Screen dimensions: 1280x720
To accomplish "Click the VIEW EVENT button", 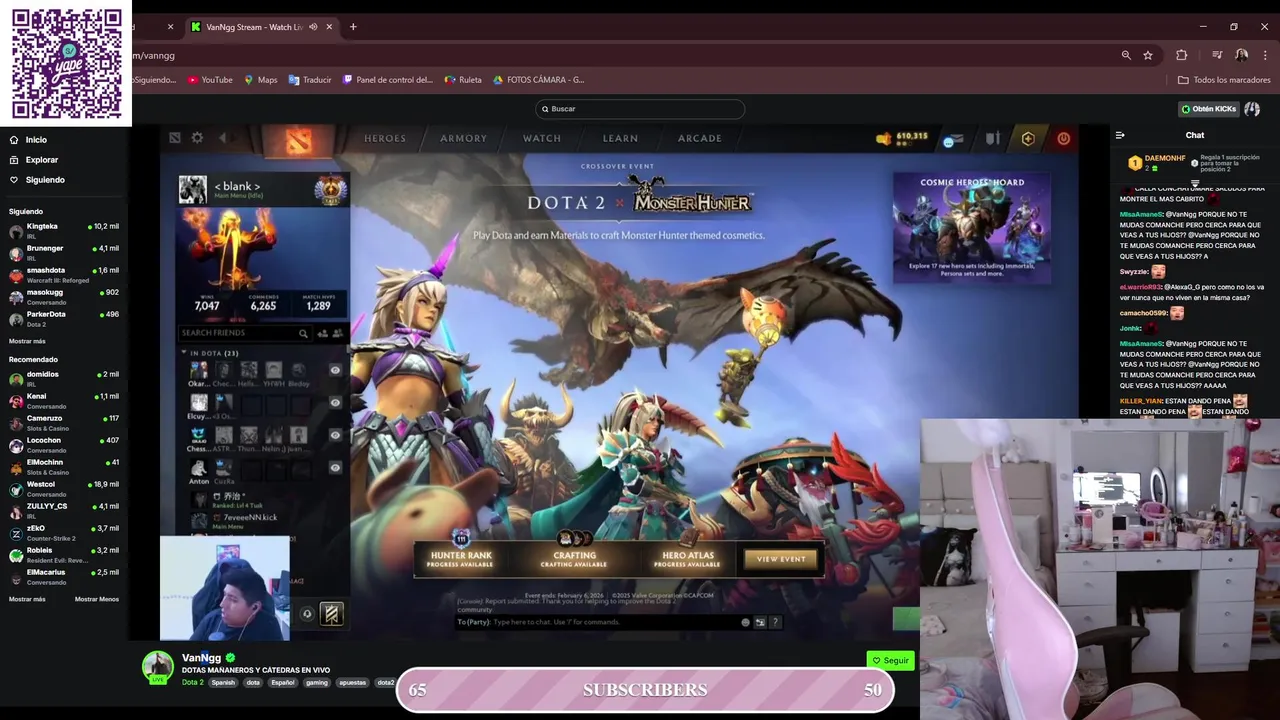I will [x=781, y=559].
